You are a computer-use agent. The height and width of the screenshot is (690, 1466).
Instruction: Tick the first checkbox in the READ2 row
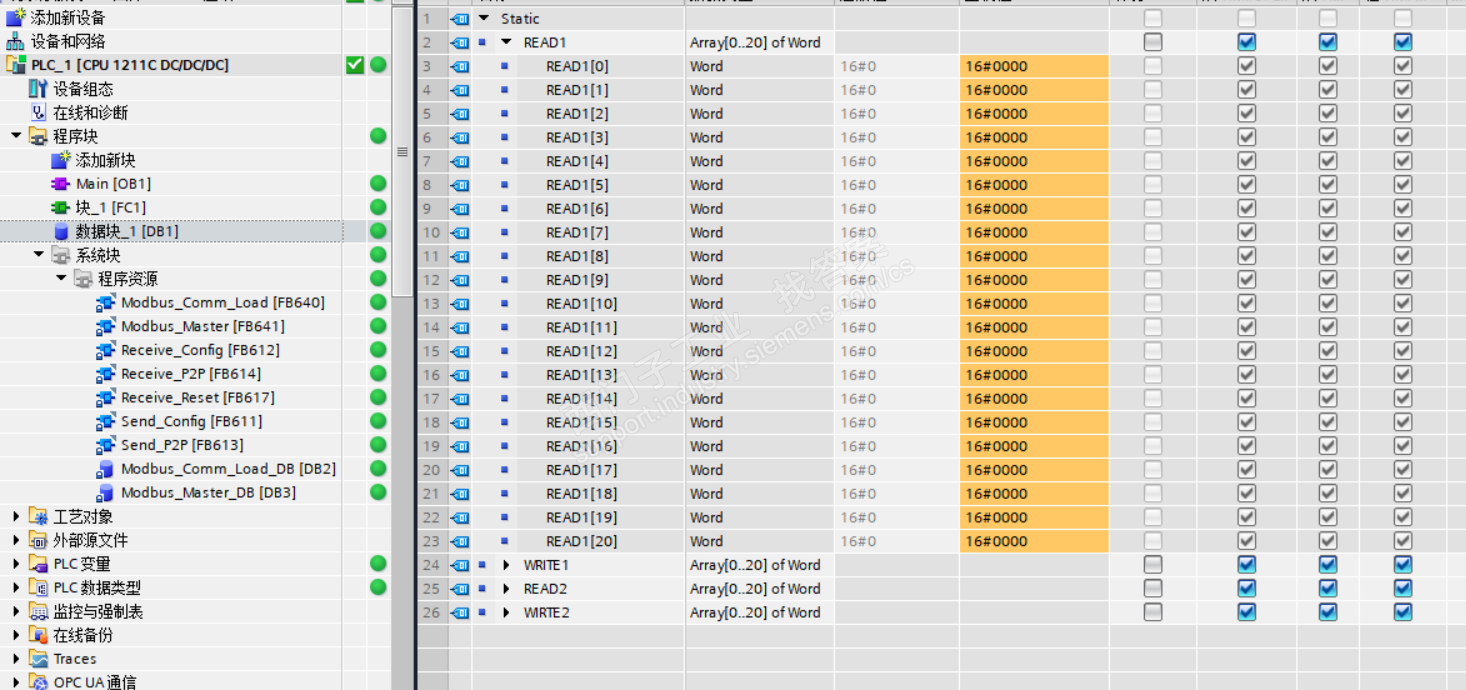pyautogui.click(x=1153, y=589)
